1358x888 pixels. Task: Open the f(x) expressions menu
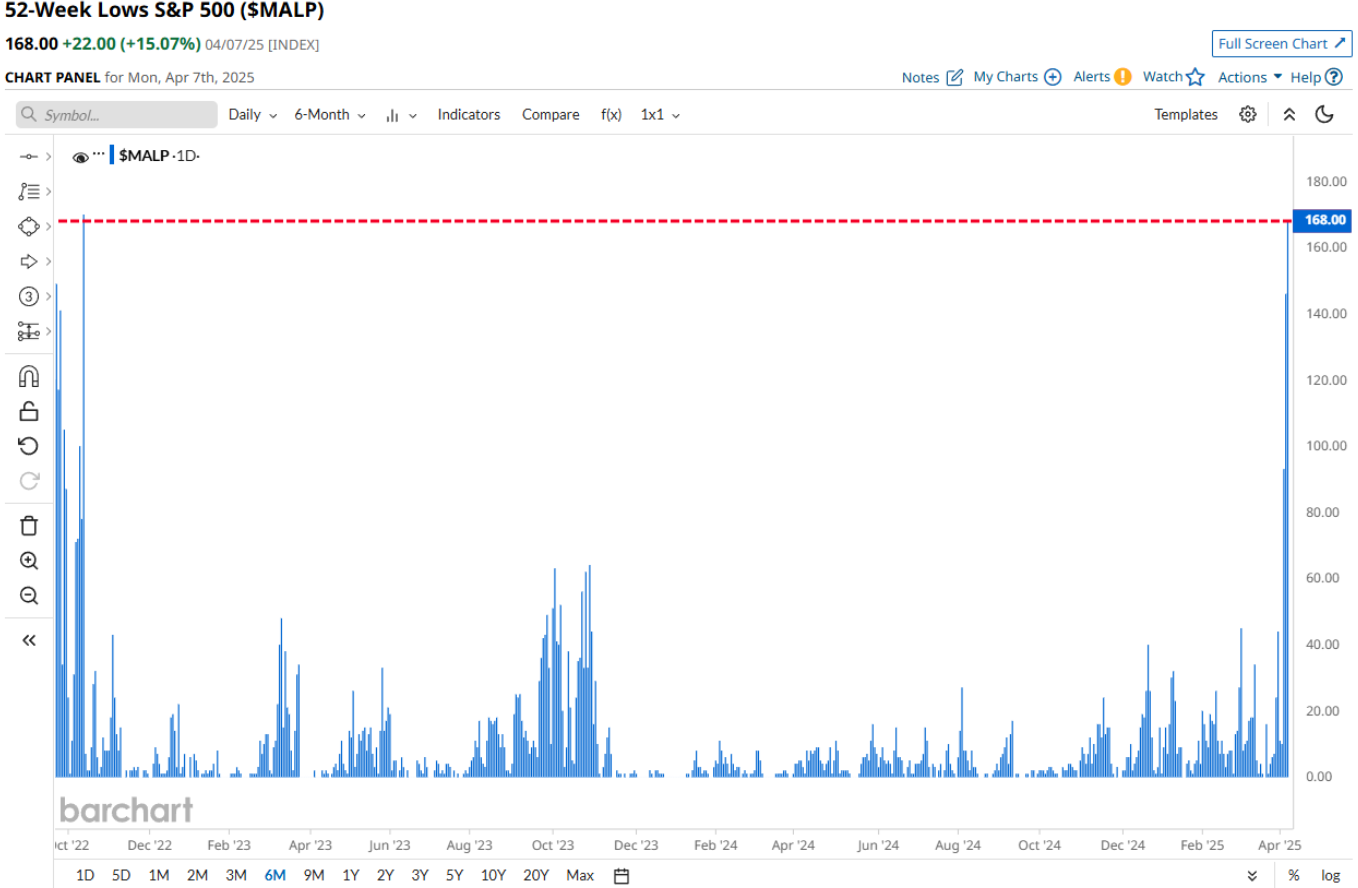click(x=611, y=115)
